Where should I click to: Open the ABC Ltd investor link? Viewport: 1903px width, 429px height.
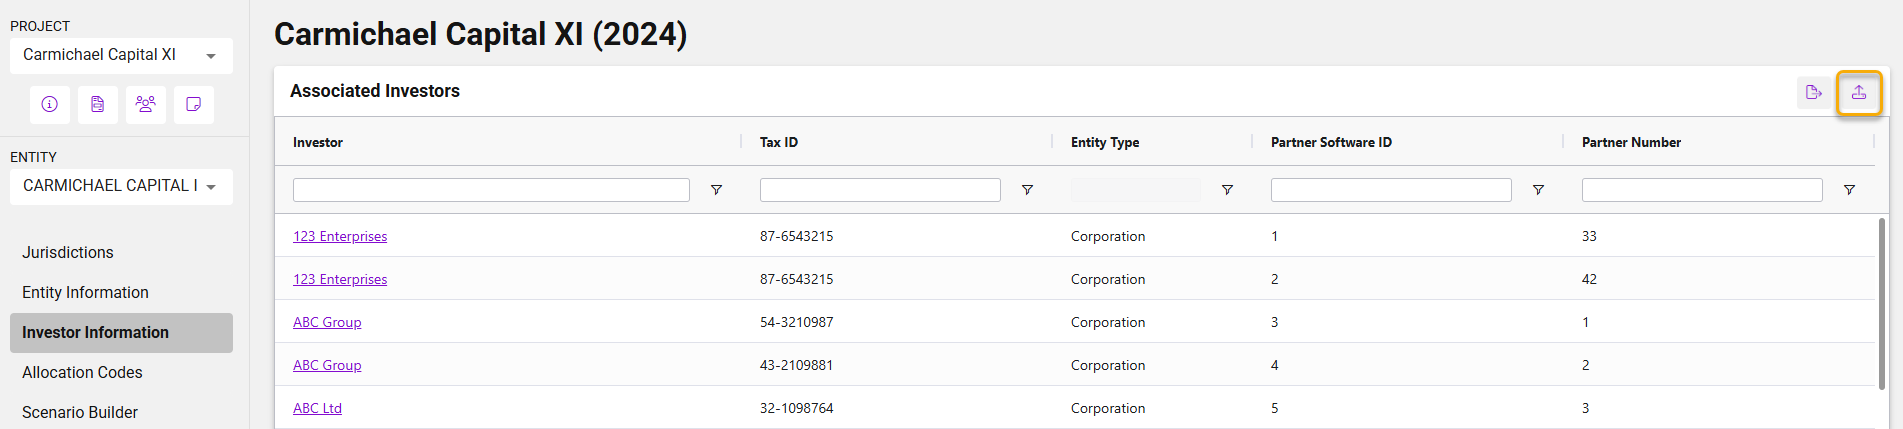[317, 409]
